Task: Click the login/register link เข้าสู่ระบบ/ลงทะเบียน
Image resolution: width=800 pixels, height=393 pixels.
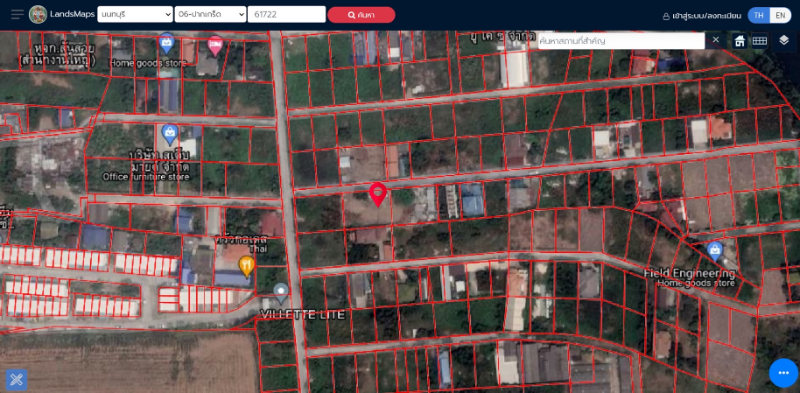Action: point(702,16)
